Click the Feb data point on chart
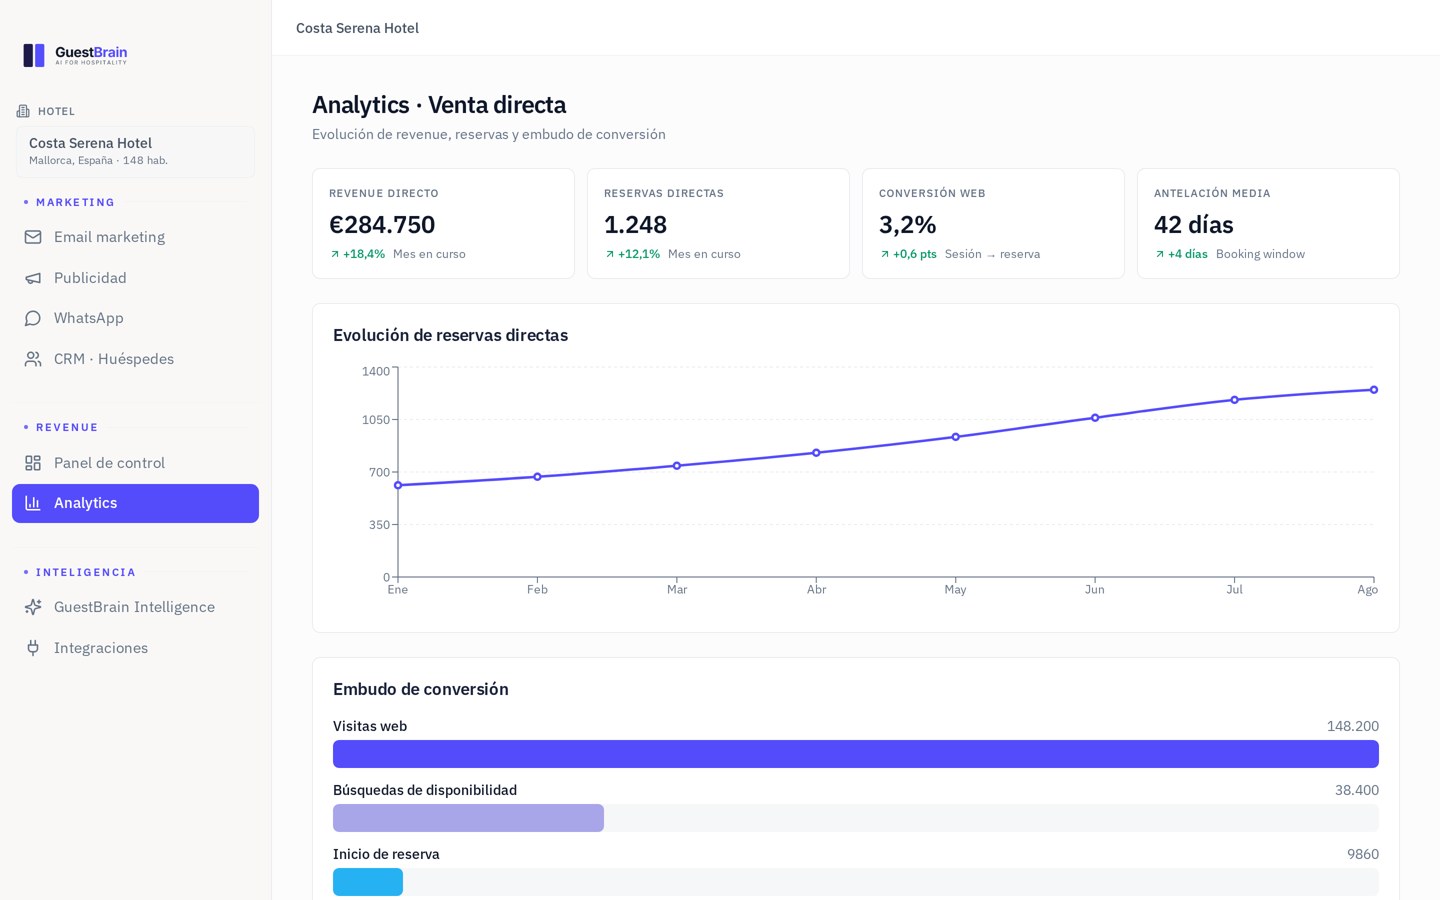 pyautogui.click(x=537, y=477)
